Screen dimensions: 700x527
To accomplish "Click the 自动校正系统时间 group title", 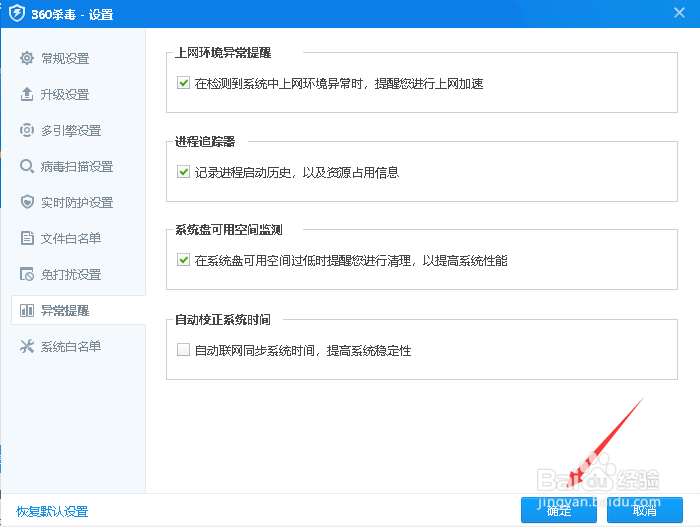I will coord(223,319).
